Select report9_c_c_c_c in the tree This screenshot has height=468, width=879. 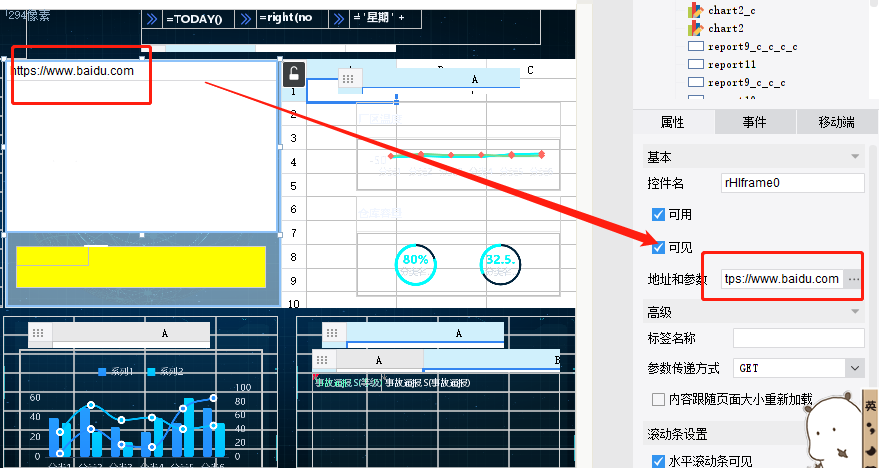point(752,47)
